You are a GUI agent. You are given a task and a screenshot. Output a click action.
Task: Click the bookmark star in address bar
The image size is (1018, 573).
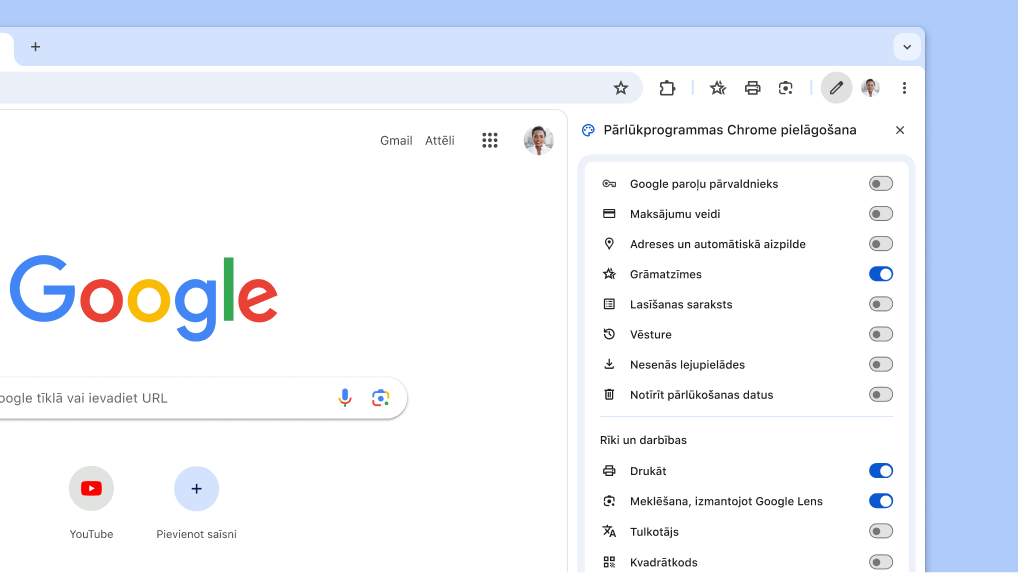(x=621, y=88)
